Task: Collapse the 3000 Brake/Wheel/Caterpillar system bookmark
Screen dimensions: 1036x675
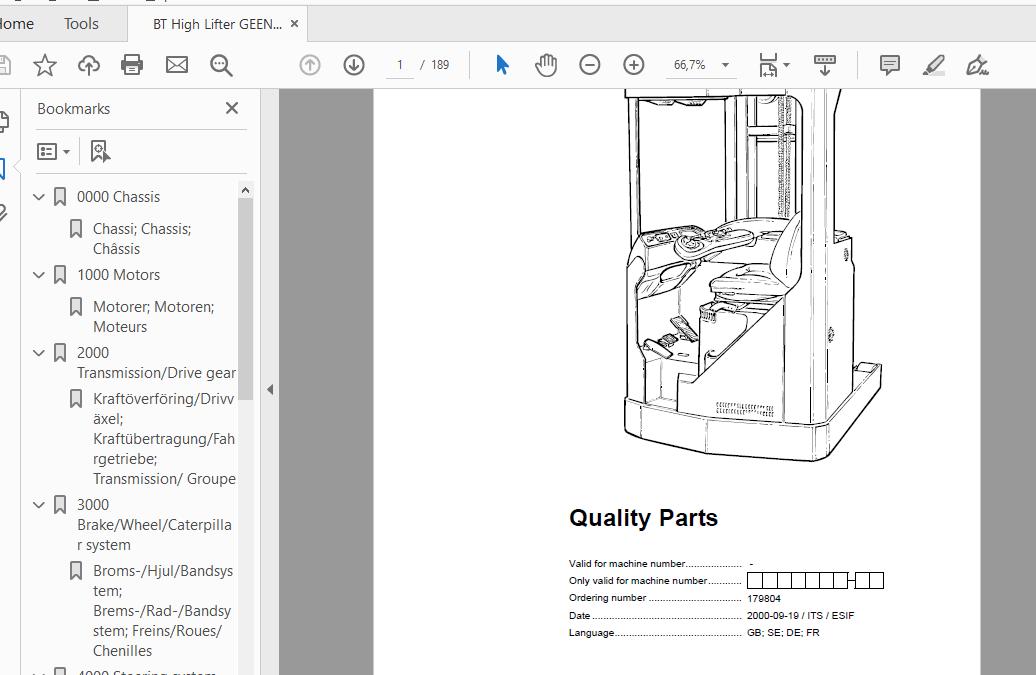Action: [x=39, y=505]
